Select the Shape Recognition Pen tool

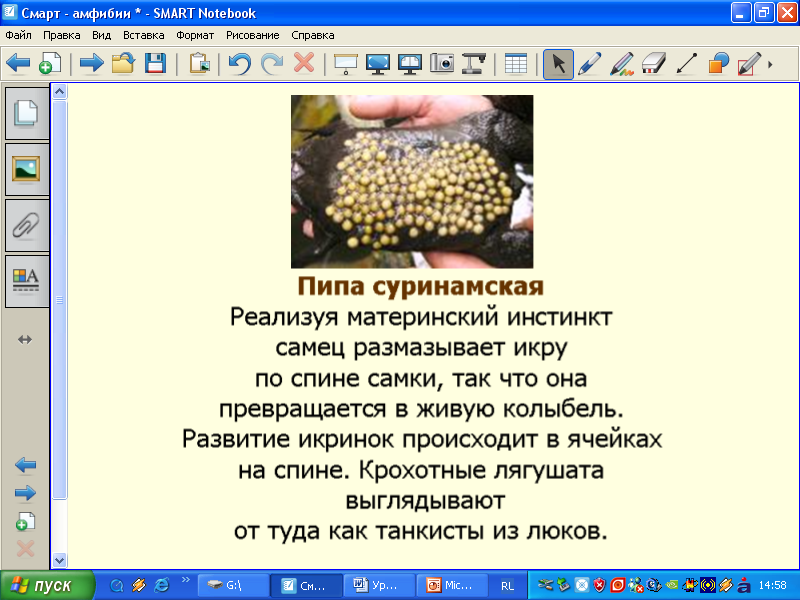pyautogui.click(x=749, y=64)
